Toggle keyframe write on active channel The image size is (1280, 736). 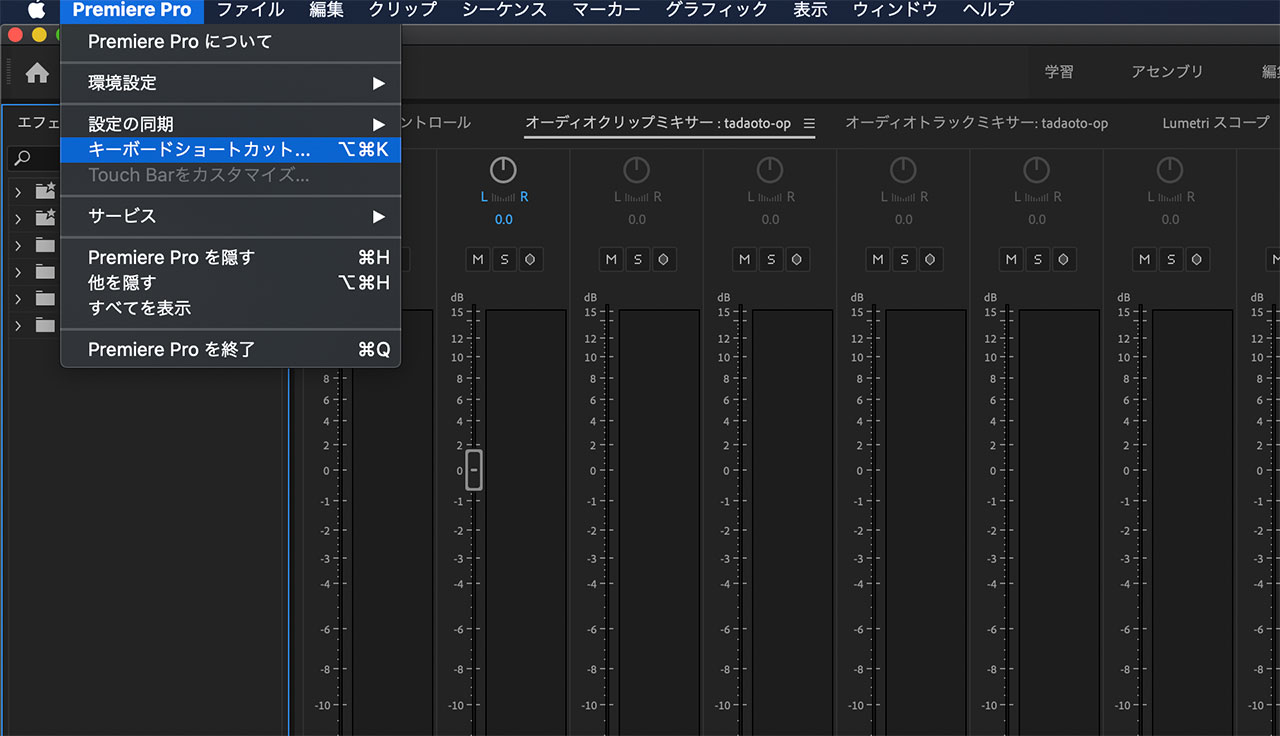click(x=530, y=260)
